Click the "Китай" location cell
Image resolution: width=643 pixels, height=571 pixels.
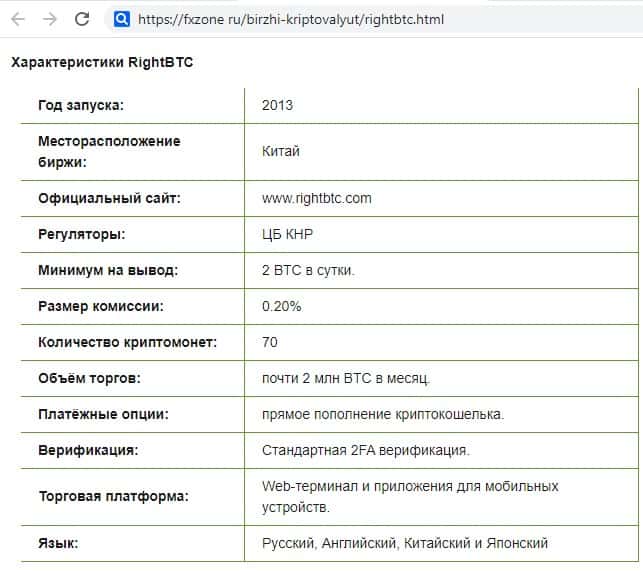pos(280,151)
